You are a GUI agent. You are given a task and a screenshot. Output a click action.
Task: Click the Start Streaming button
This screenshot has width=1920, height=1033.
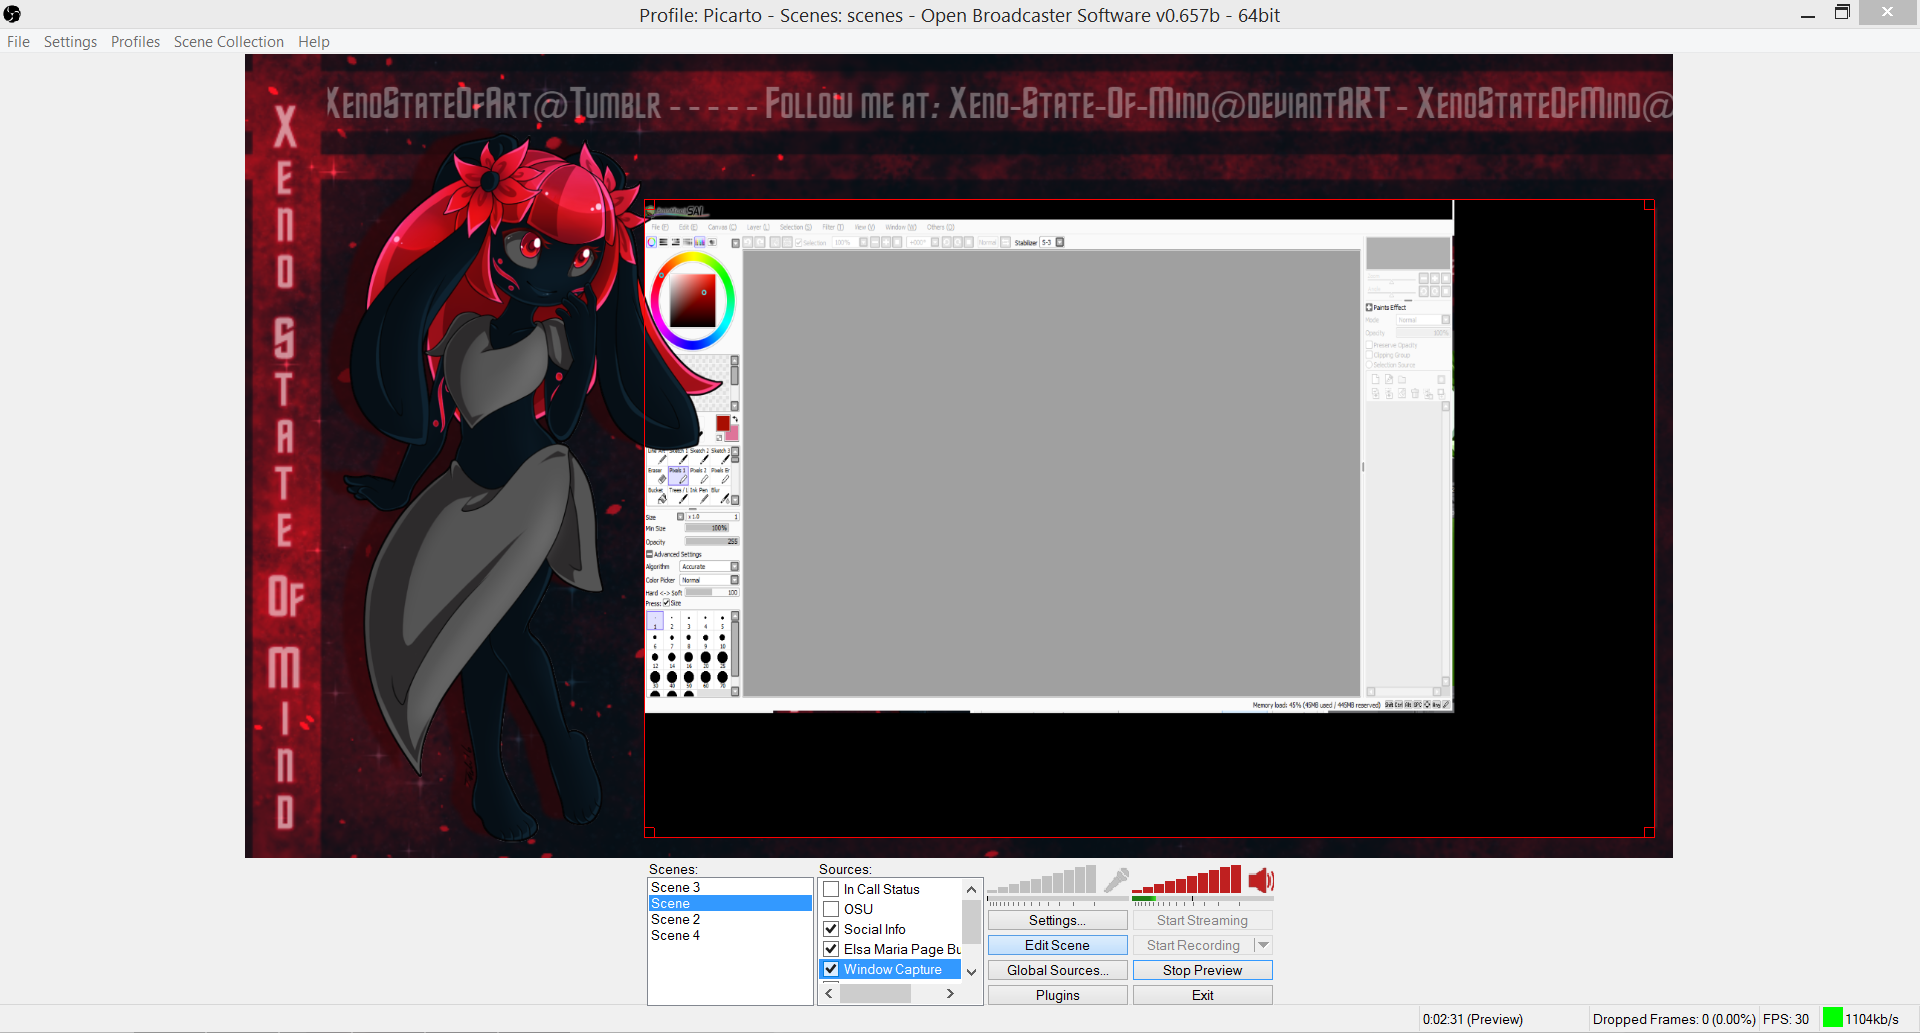[1203, 920]
